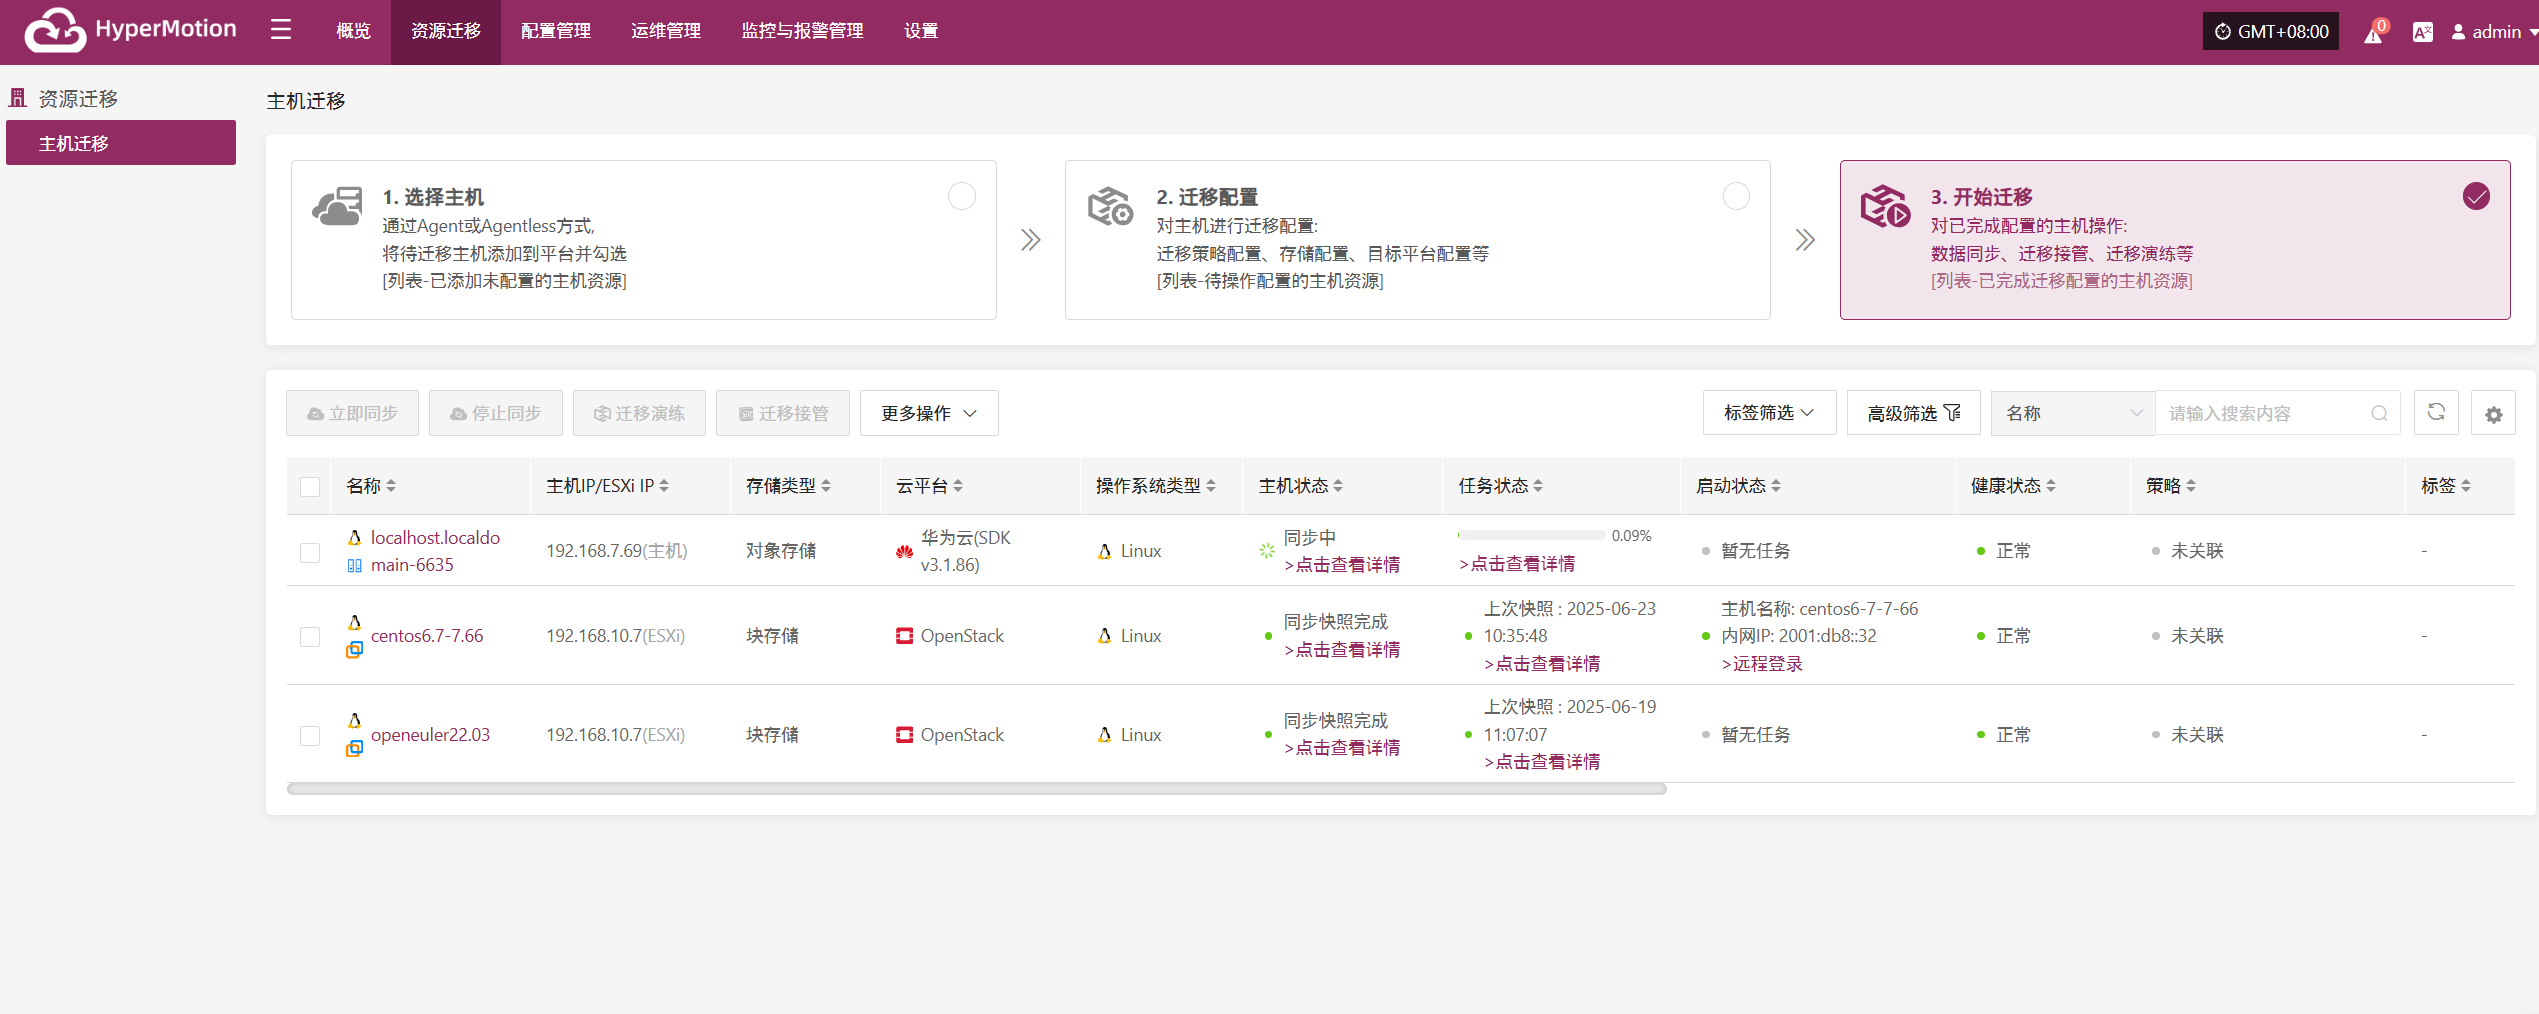The width and height of the screenshot is (2539, 1014).
Task: Click the 资源迁移 sidebar building icon
Action: coord(17,98)
